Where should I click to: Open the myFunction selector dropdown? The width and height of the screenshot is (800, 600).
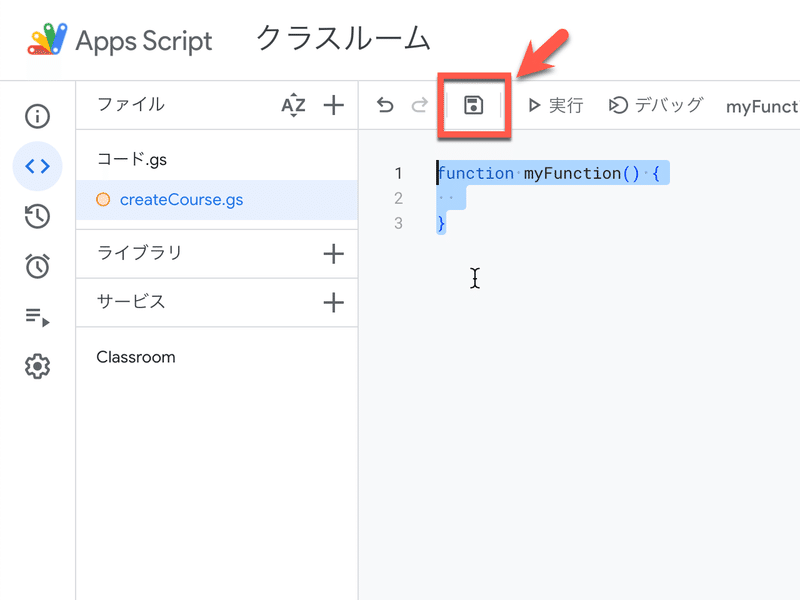coord(765,105)
